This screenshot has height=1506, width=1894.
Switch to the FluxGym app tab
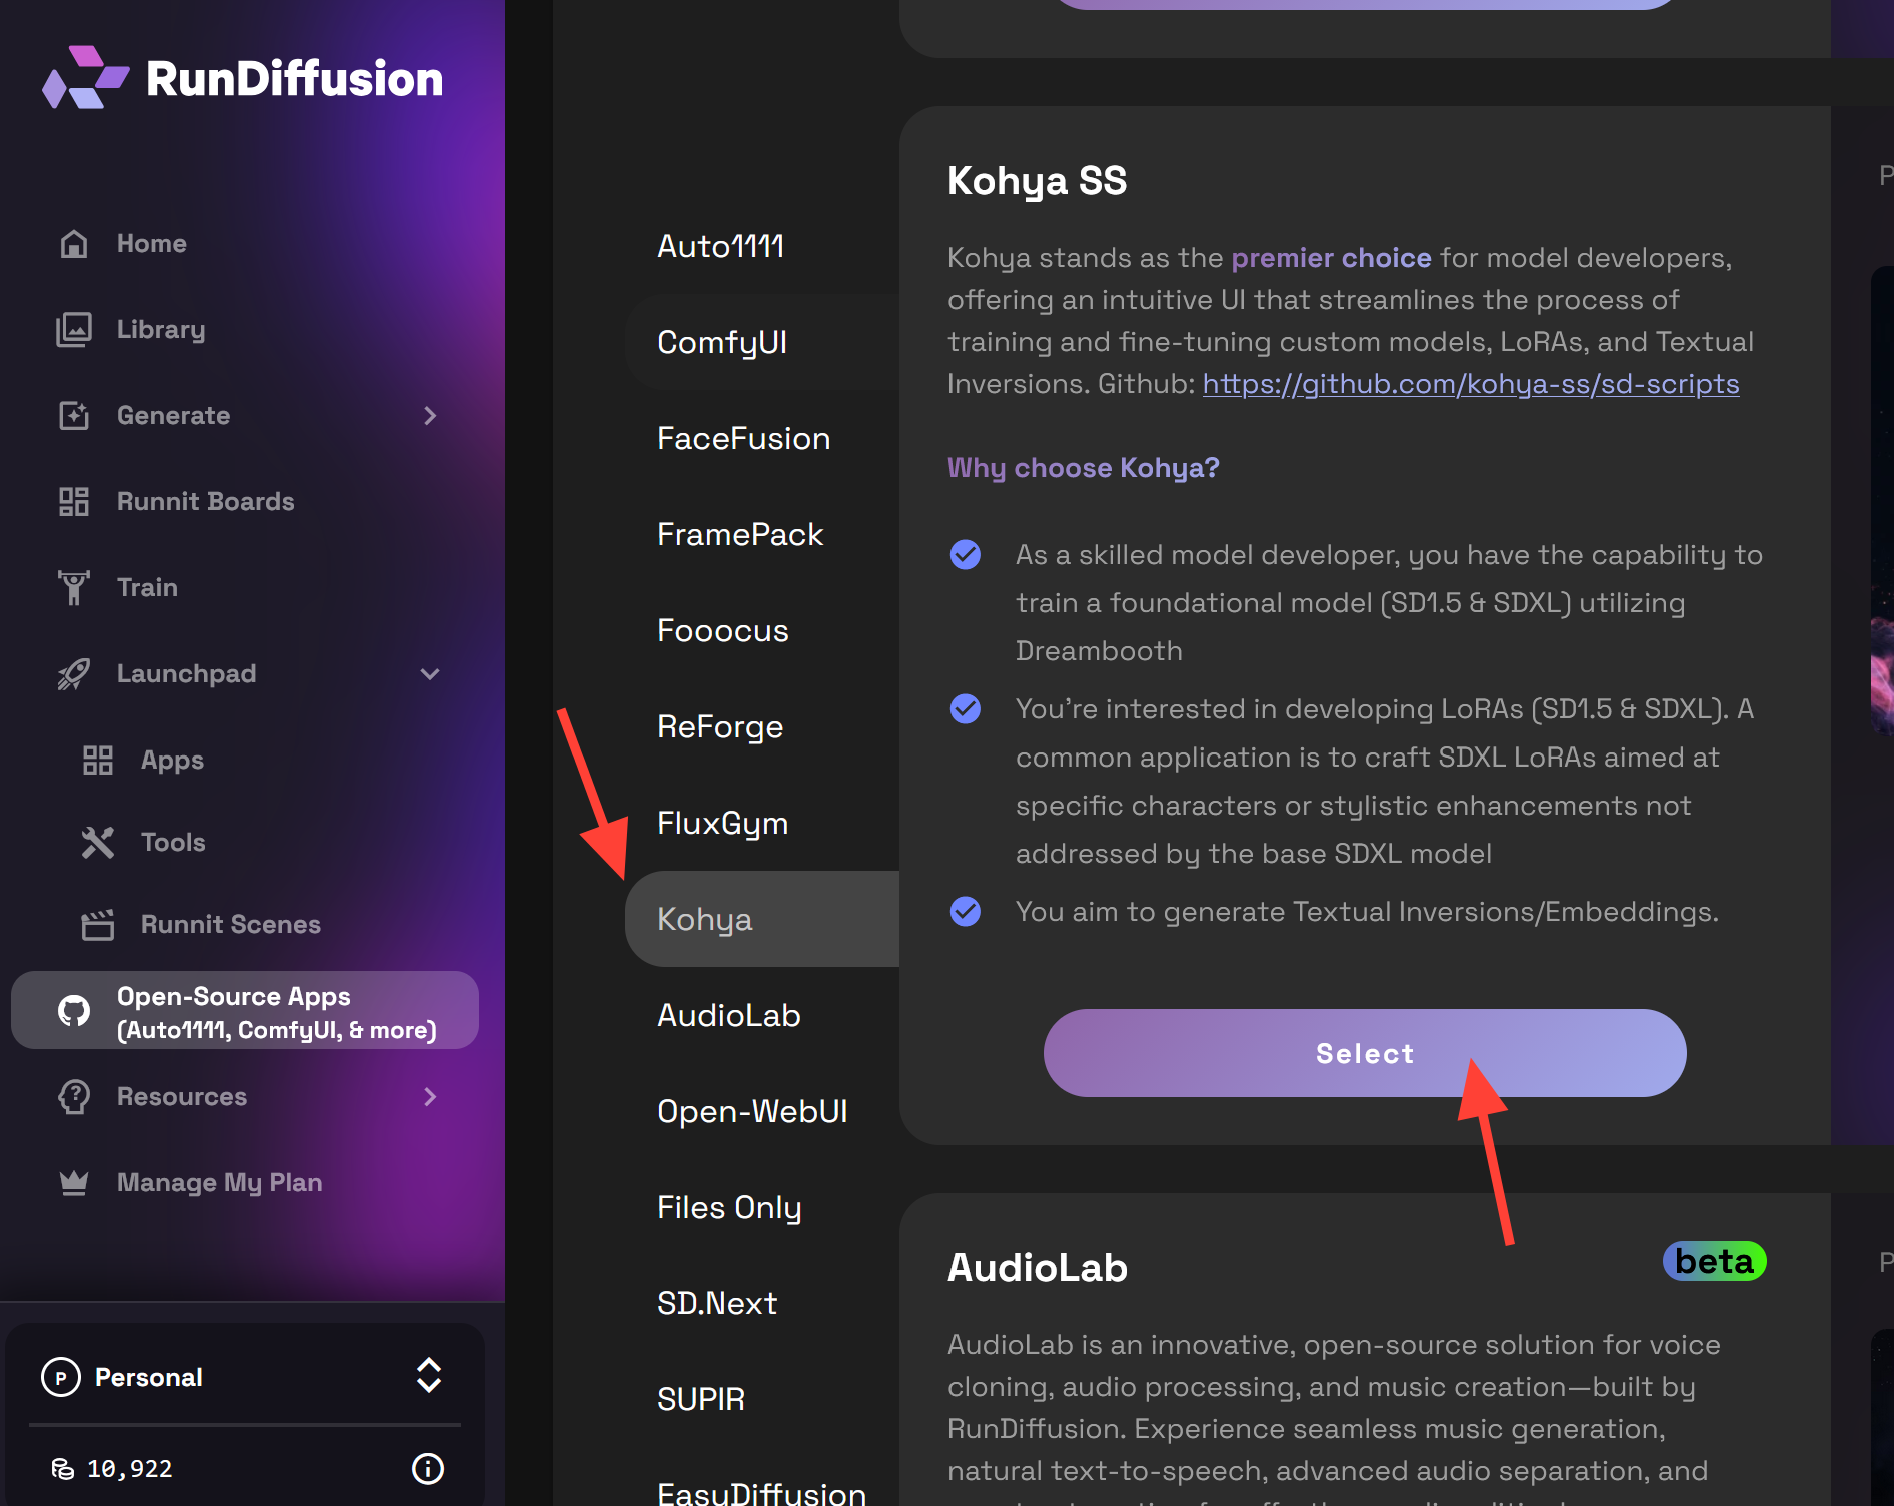pyautogui.click(x=722, y=823)
